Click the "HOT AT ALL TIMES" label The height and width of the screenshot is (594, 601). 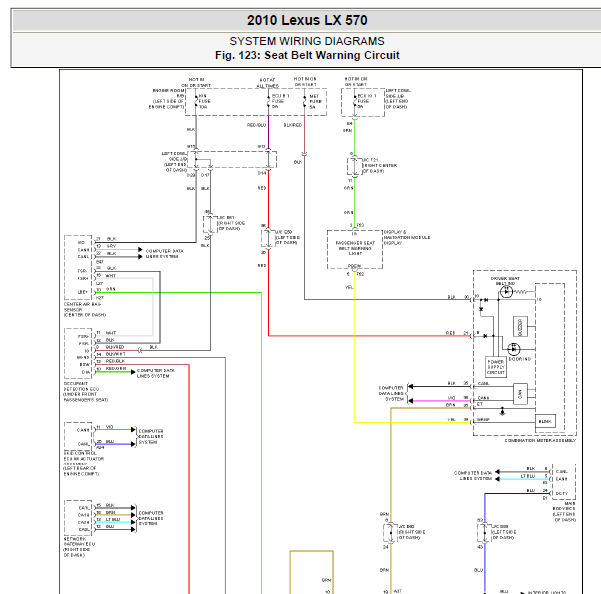267,83
